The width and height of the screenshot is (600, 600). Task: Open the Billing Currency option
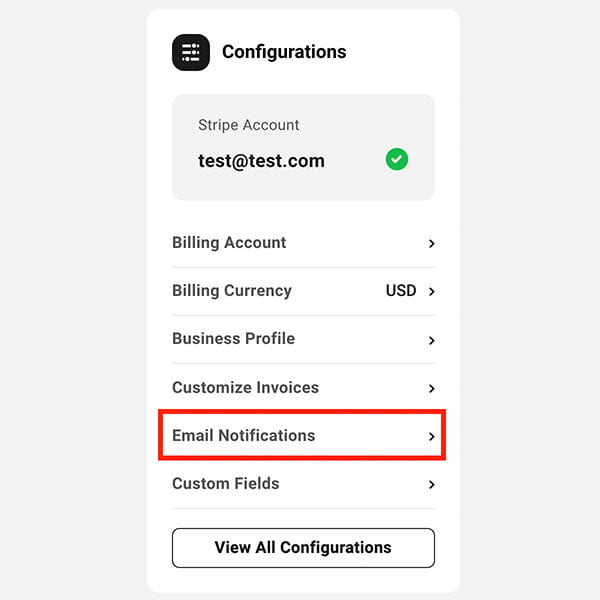click(232, 291)
